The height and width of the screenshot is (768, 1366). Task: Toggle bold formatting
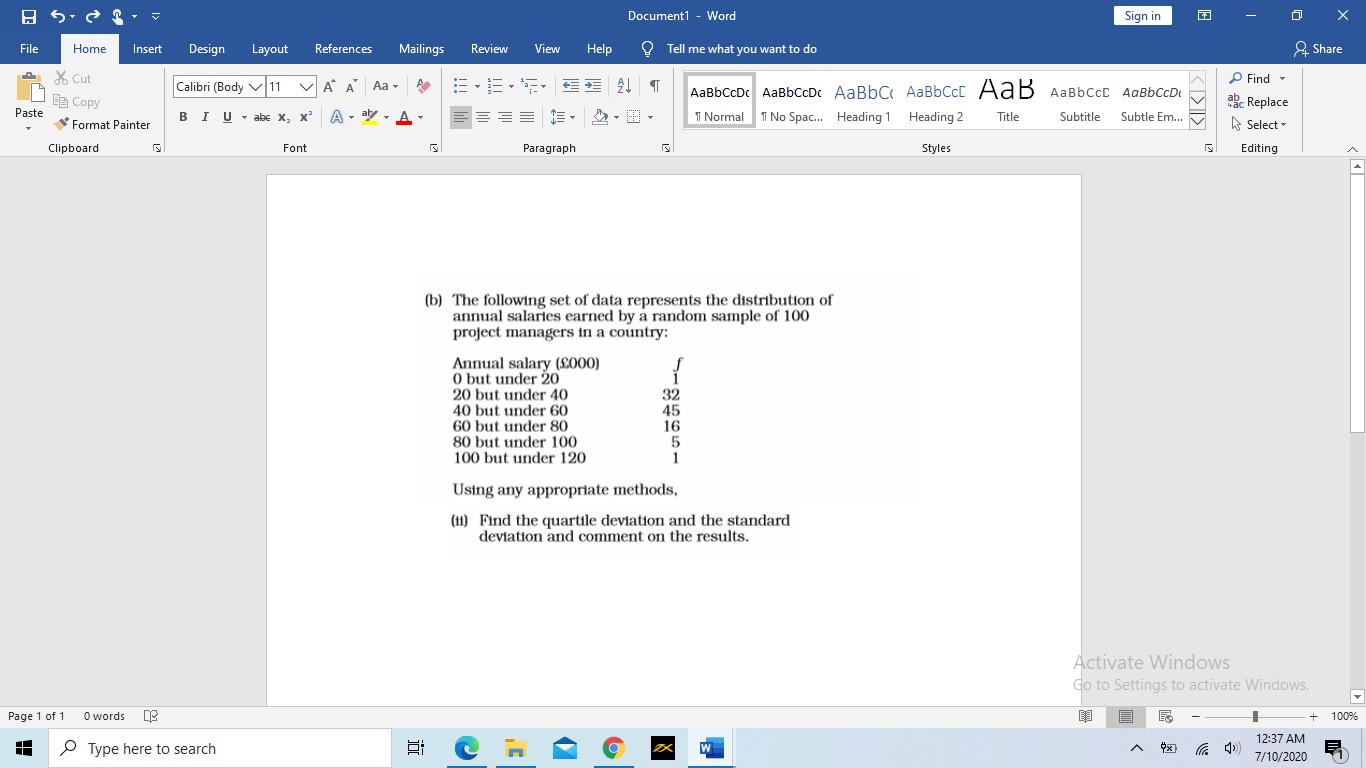[x=183, y=117]
